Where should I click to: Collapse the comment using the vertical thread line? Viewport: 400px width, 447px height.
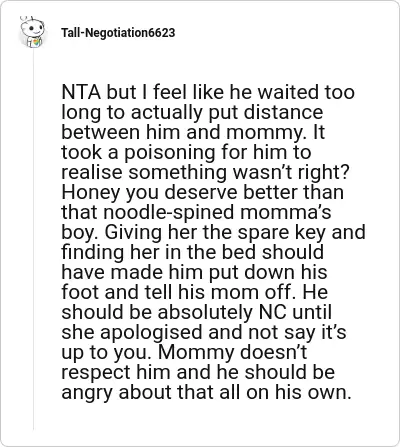pos(33,239)
